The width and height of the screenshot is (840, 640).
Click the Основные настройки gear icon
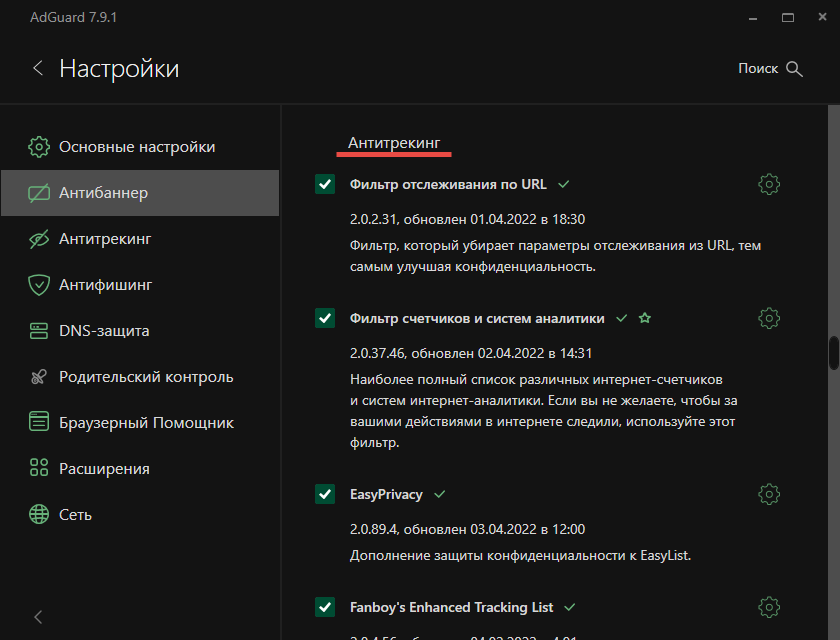(x=39, y=147)
